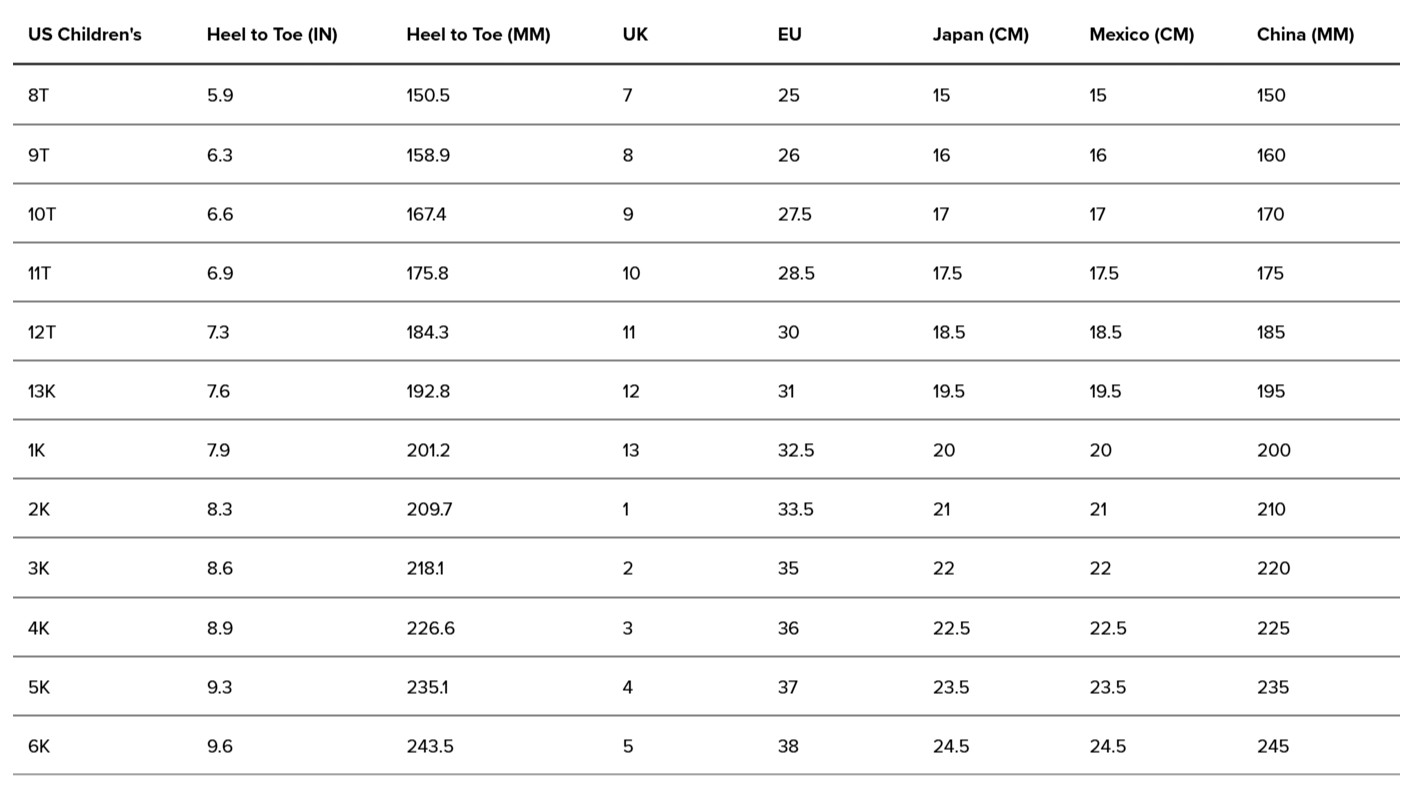The image size is (1421, 792).
Task: Click the China 245 value
Action: (x=1272, y=746)
